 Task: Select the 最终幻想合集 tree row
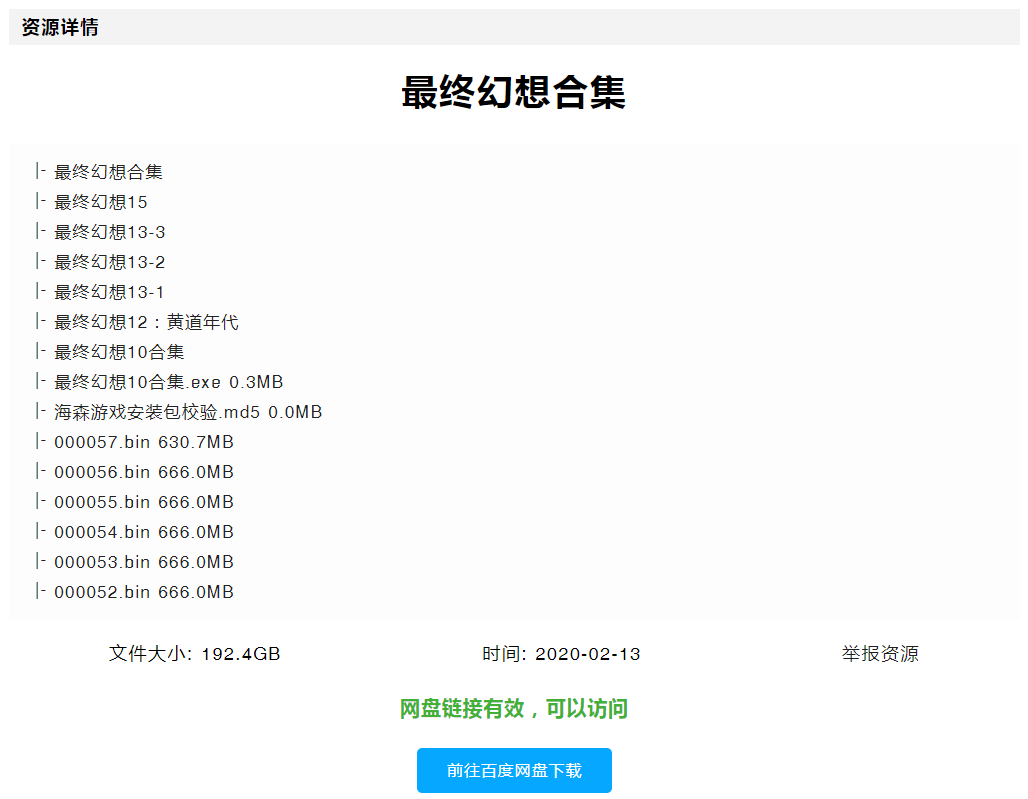[x=108, y=172]
